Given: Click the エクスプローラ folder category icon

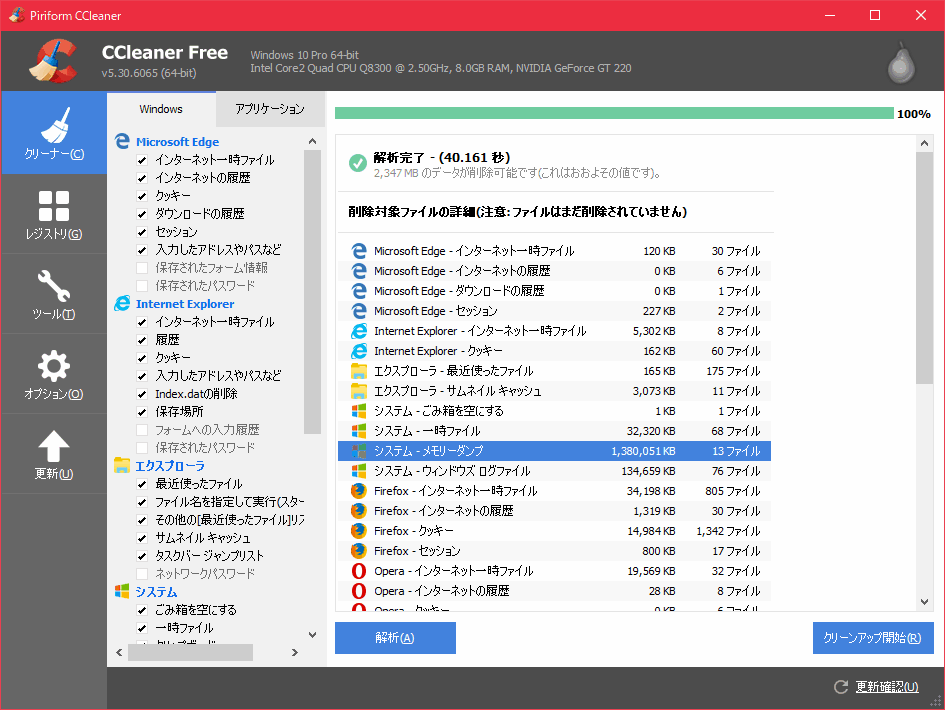Looking at the screenshot, I should pos(122,465).
